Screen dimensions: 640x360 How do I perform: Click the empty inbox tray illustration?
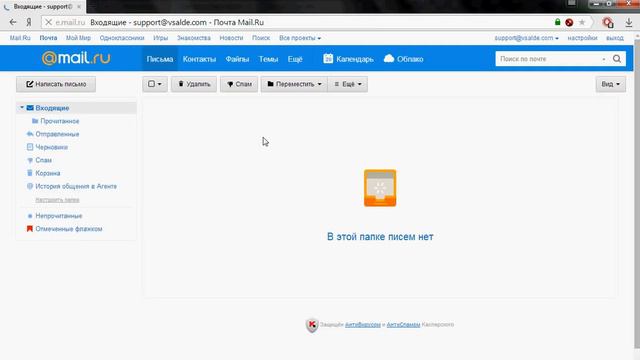(380, 188)
